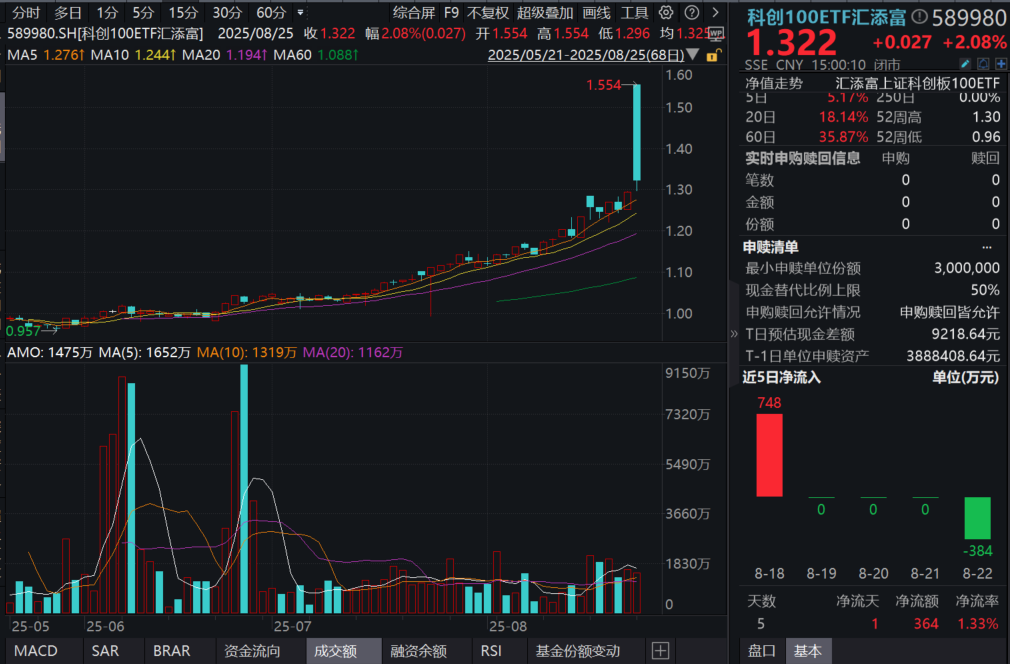Add 科创100ETF汇添富 with the plus icon
Image resolution: width=1010 pixels, height=664 pixels.
(1002, 63)
